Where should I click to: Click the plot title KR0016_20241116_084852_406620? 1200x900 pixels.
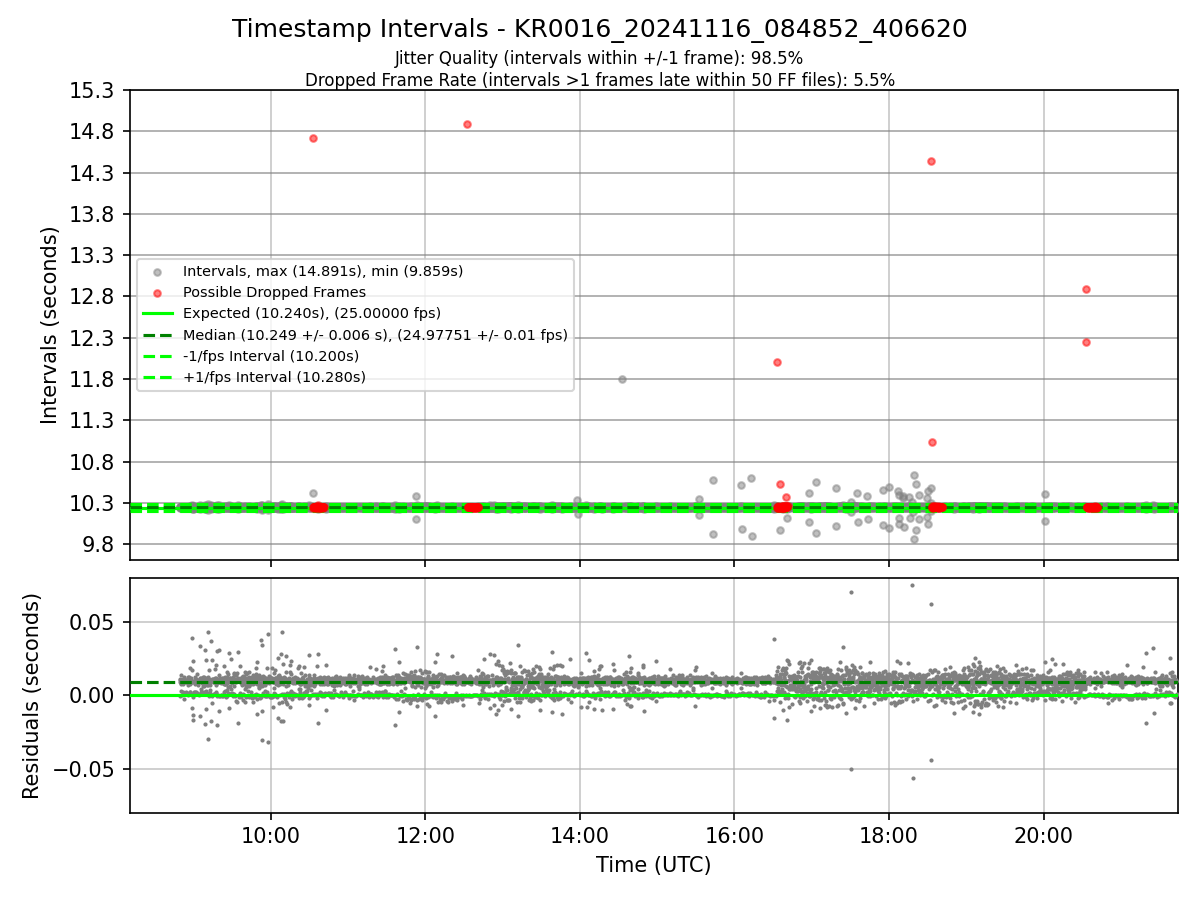[600, 29]
